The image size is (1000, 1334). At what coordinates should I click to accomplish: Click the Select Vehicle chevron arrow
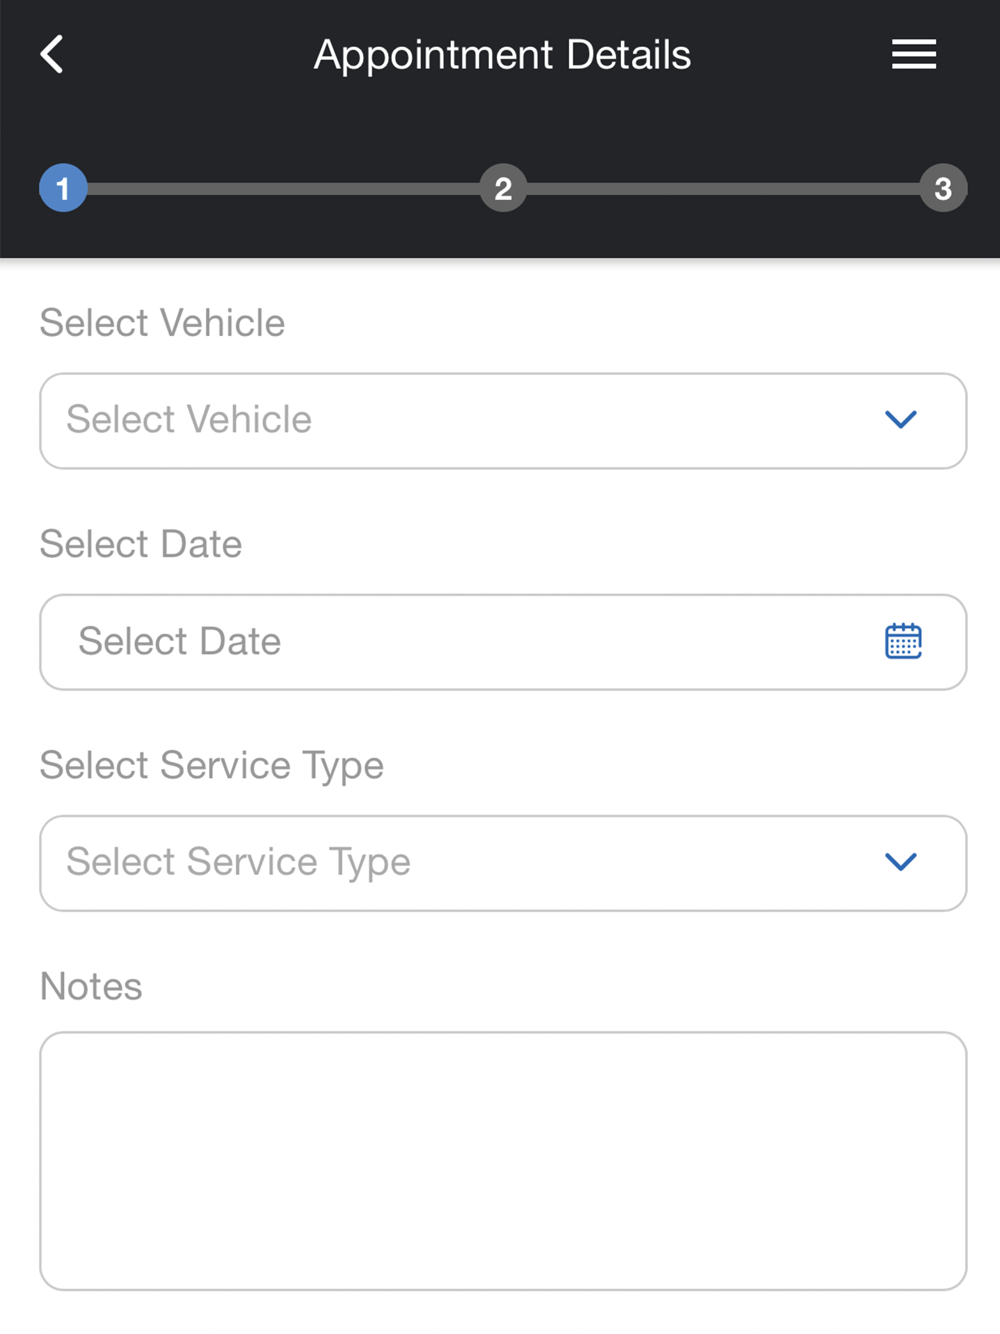(901, 420)
